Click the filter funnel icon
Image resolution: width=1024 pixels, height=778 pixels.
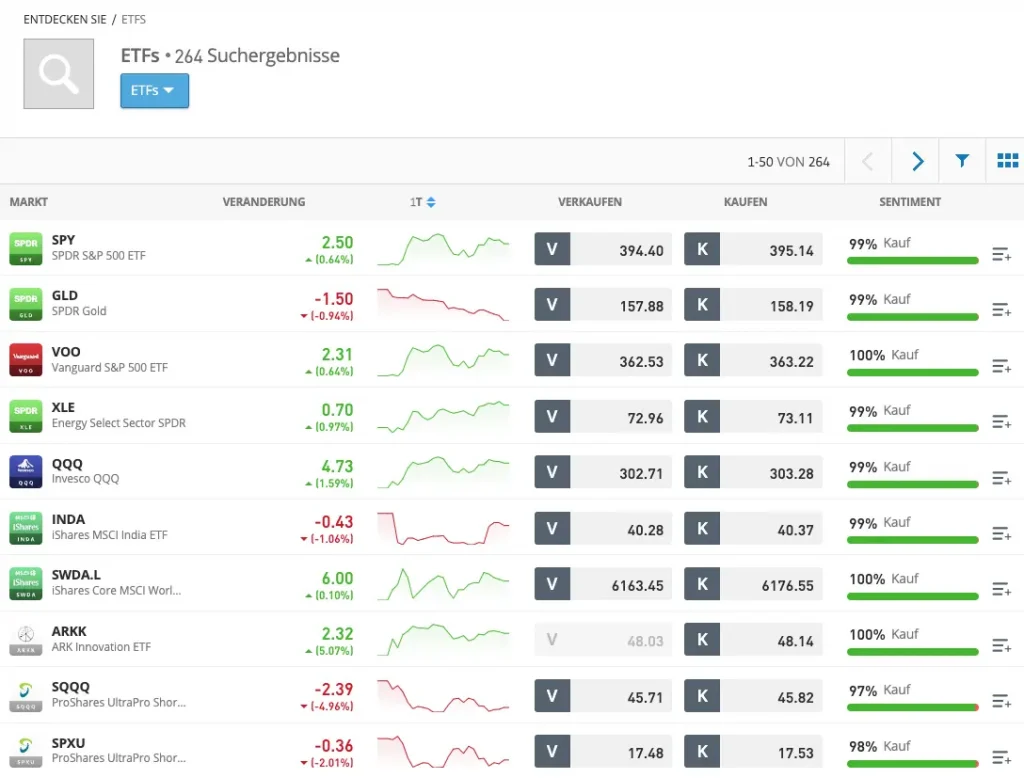coord(962,161)
